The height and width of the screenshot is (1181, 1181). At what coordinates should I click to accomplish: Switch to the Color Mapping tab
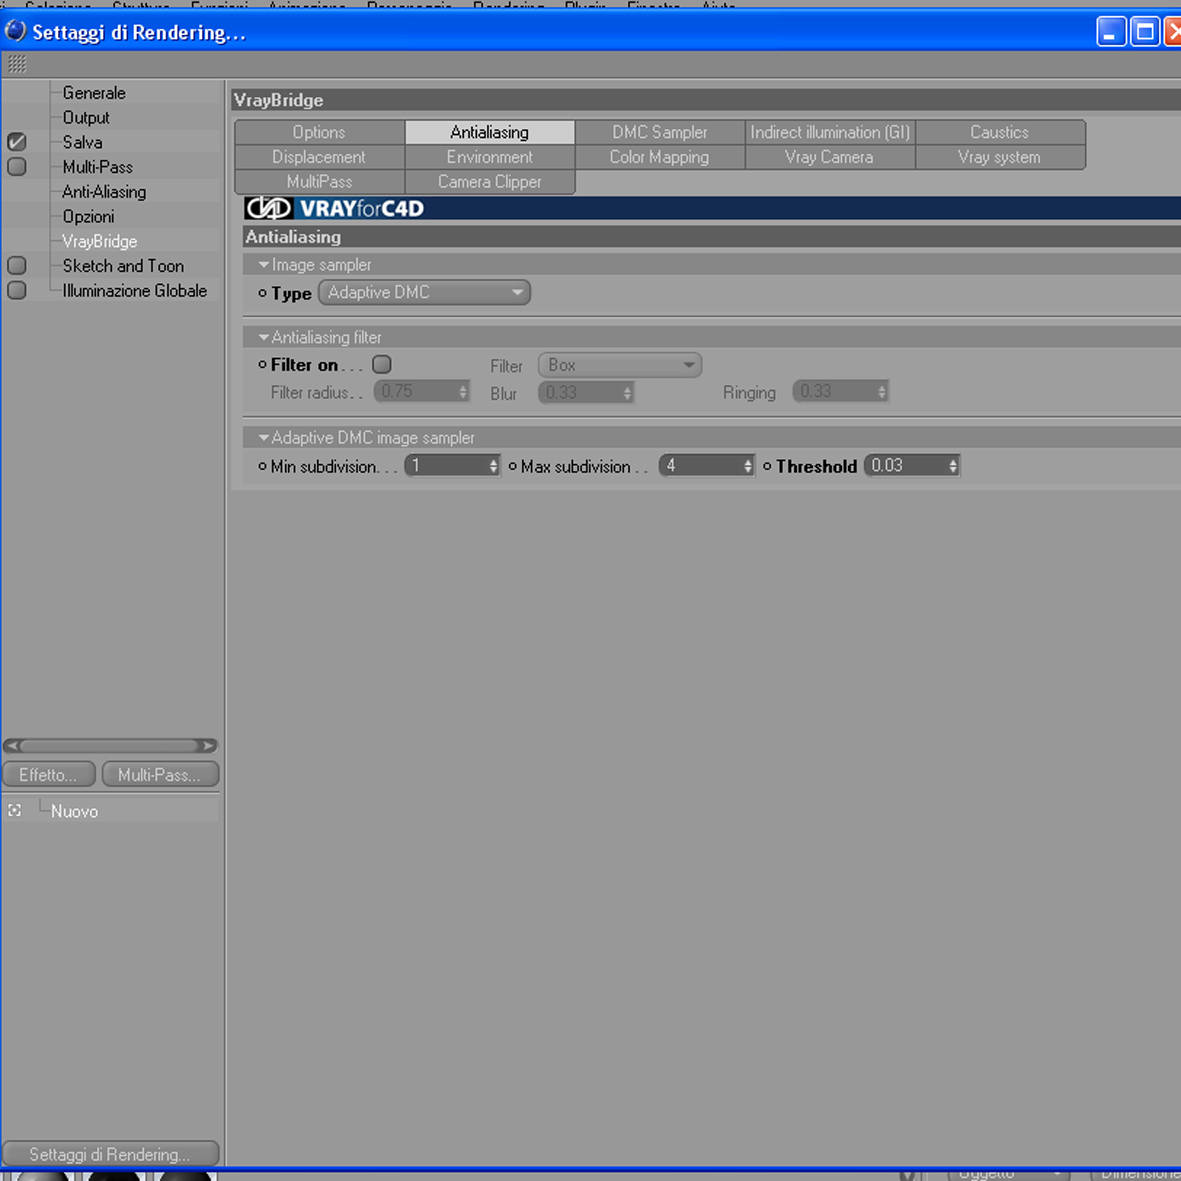(660, 157)
